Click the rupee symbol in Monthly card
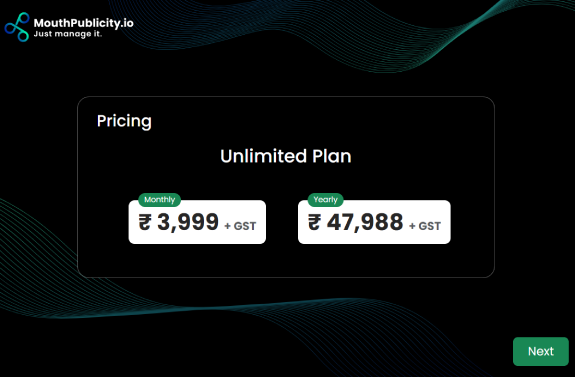Screen dimensions: 575x377 tap(145, 223)
